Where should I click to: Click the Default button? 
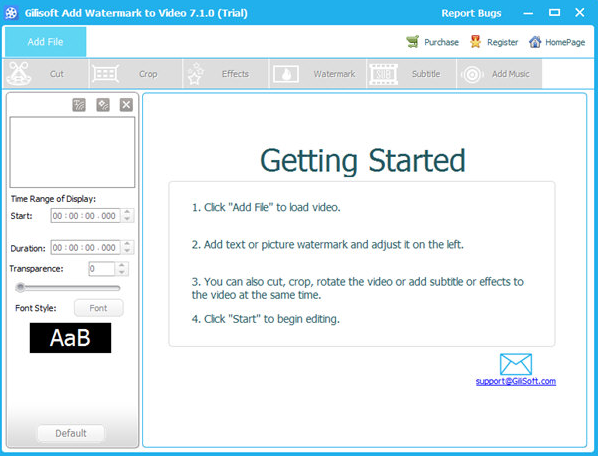71,434
